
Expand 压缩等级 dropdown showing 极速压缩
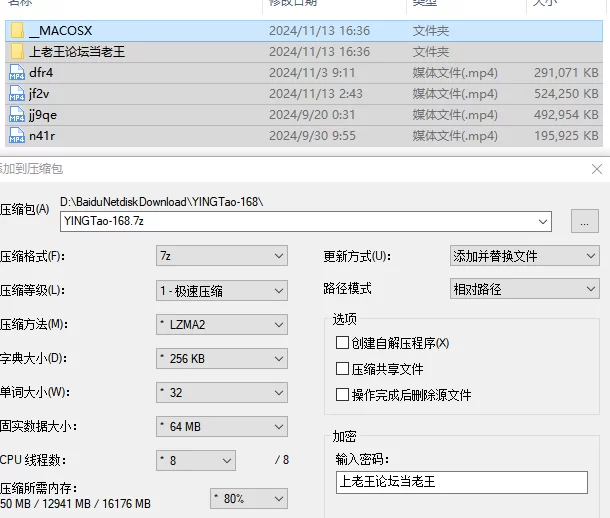pyautogui.click(x=222, y=290)
